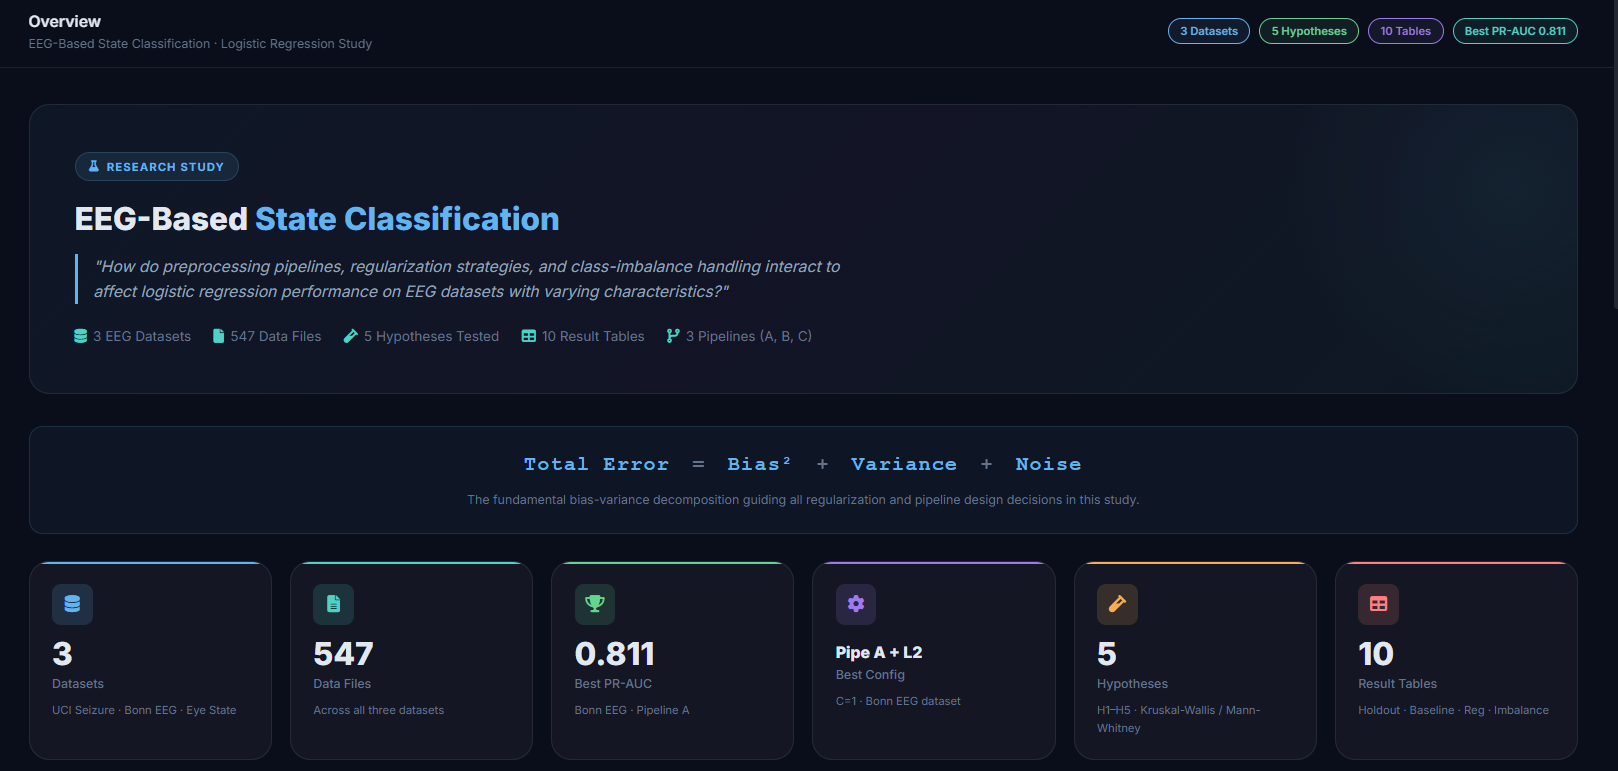Screen dimensions: 1618x771
Task: Click the database icon beside 3 EEG Datasets
Action: (x=81, y=336)
